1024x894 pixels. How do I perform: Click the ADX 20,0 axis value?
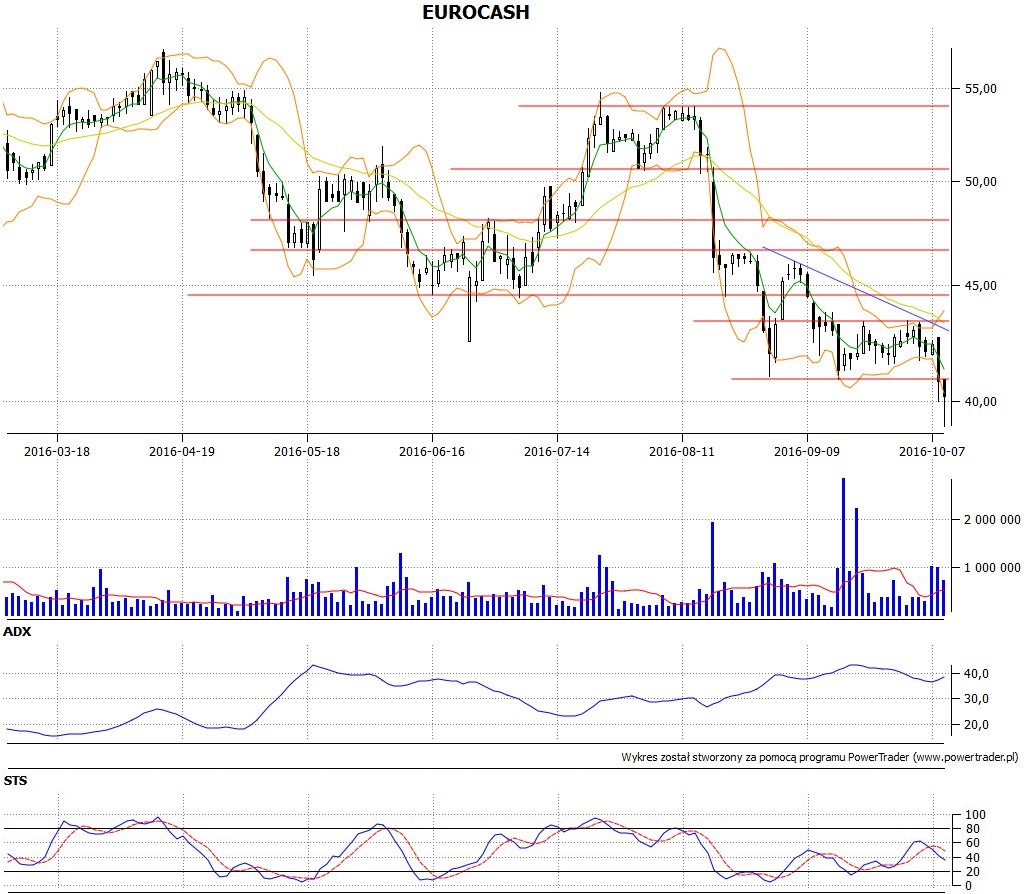976,724
